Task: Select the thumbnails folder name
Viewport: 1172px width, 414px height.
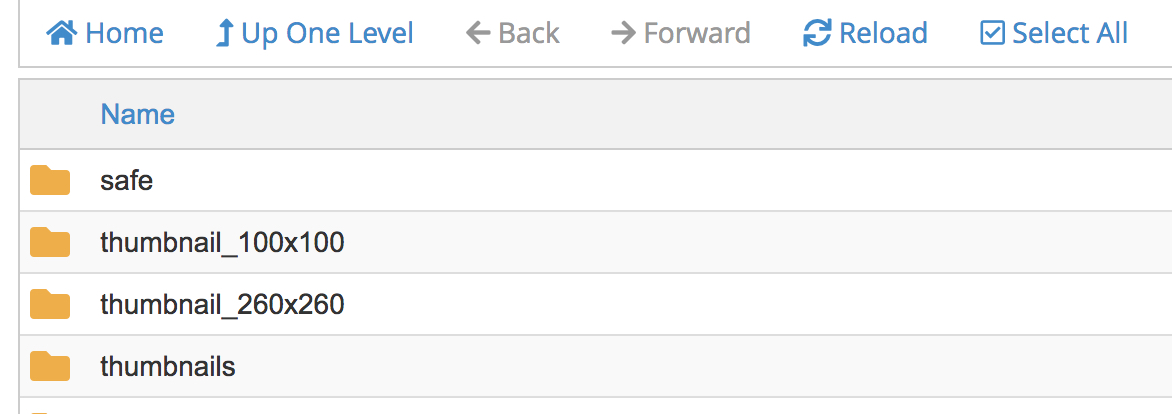Action: pos(168,366)
